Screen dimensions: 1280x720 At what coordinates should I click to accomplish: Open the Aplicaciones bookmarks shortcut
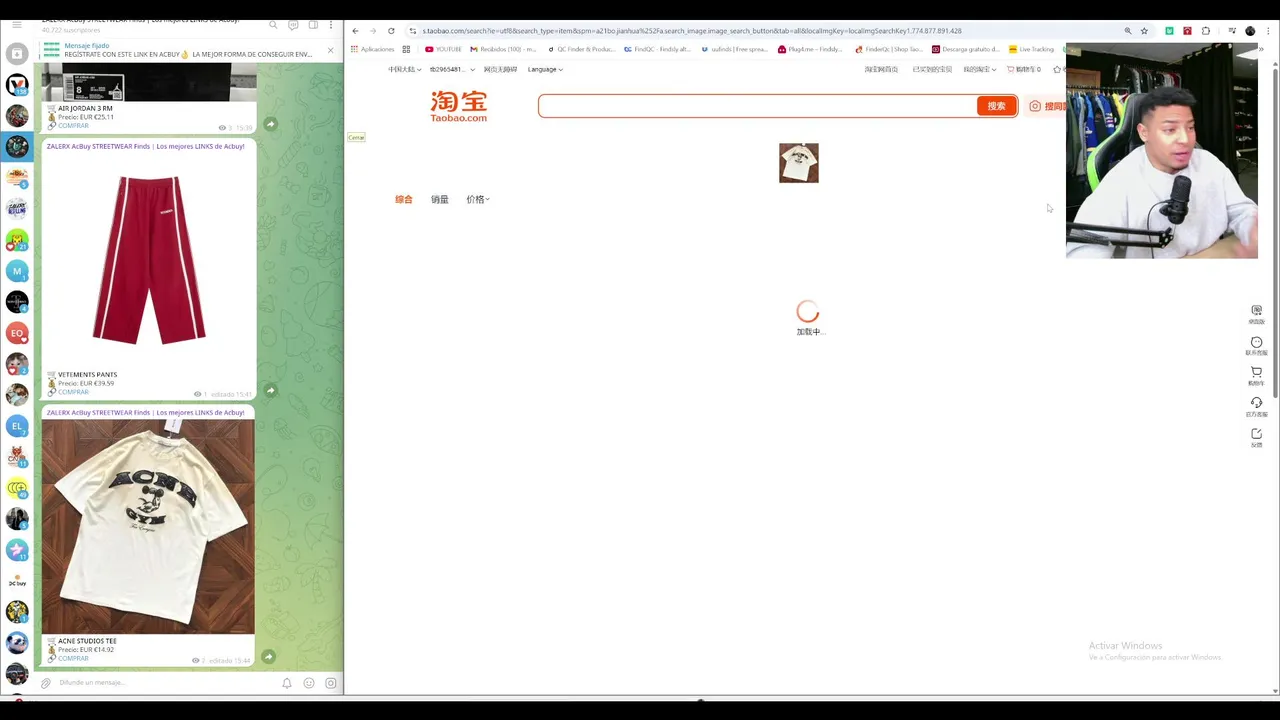[x=372, y=49]
